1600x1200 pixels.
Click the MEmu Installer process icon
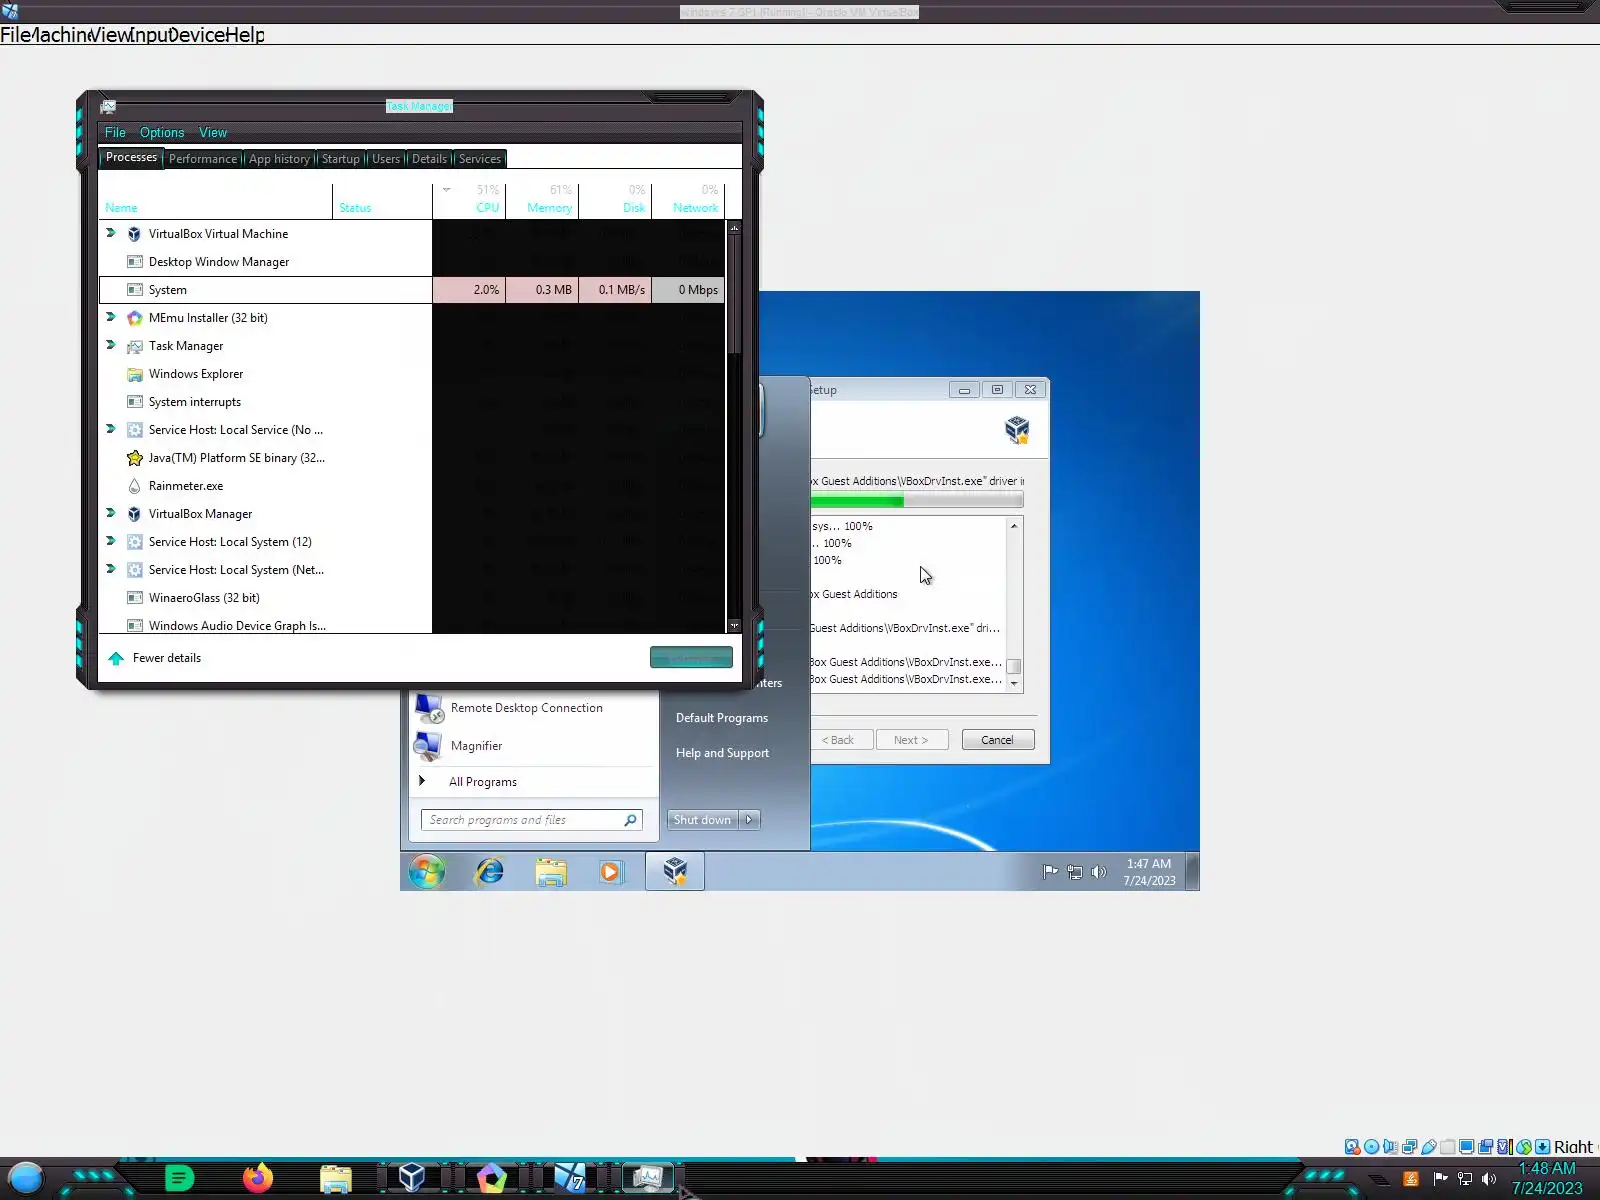(x=134, y=318)
